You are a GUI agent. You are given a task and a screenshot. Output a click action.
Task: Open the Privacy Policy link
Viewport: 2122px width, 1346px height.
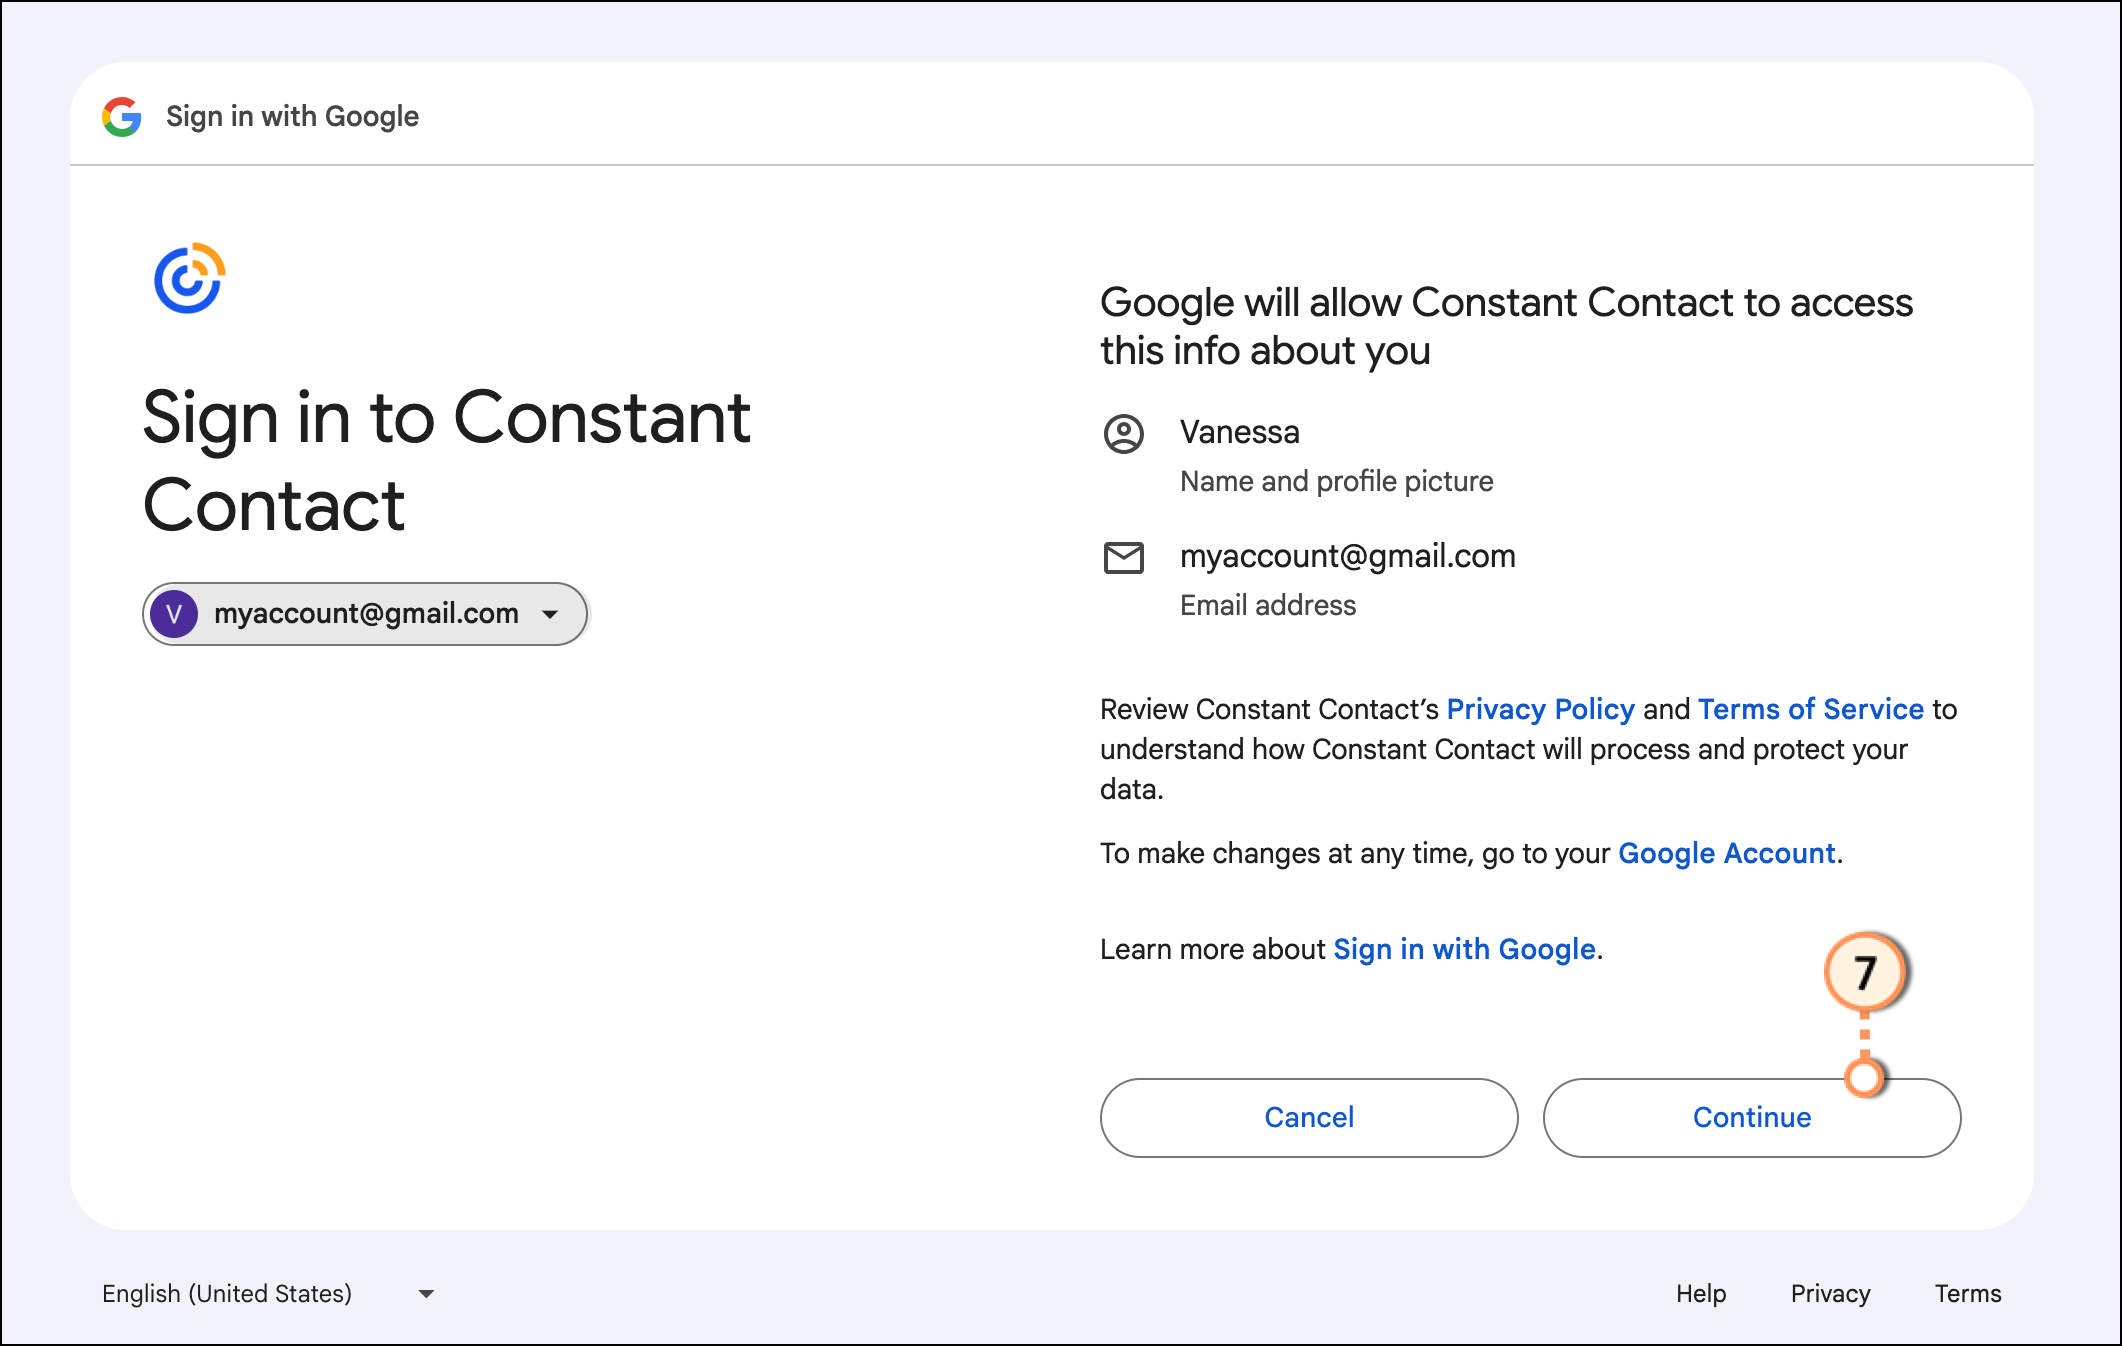[x=1540, y=709]
